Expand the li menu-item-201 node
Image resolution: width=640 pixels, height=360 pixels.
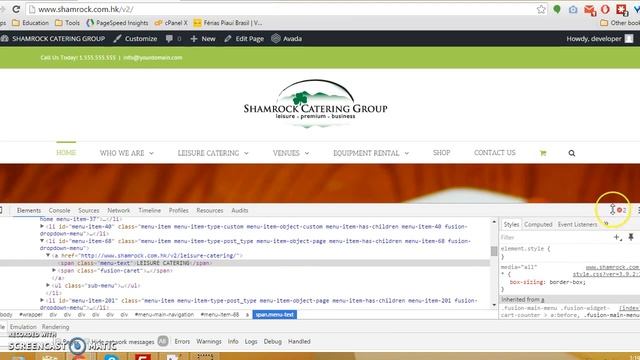[42, 300]
